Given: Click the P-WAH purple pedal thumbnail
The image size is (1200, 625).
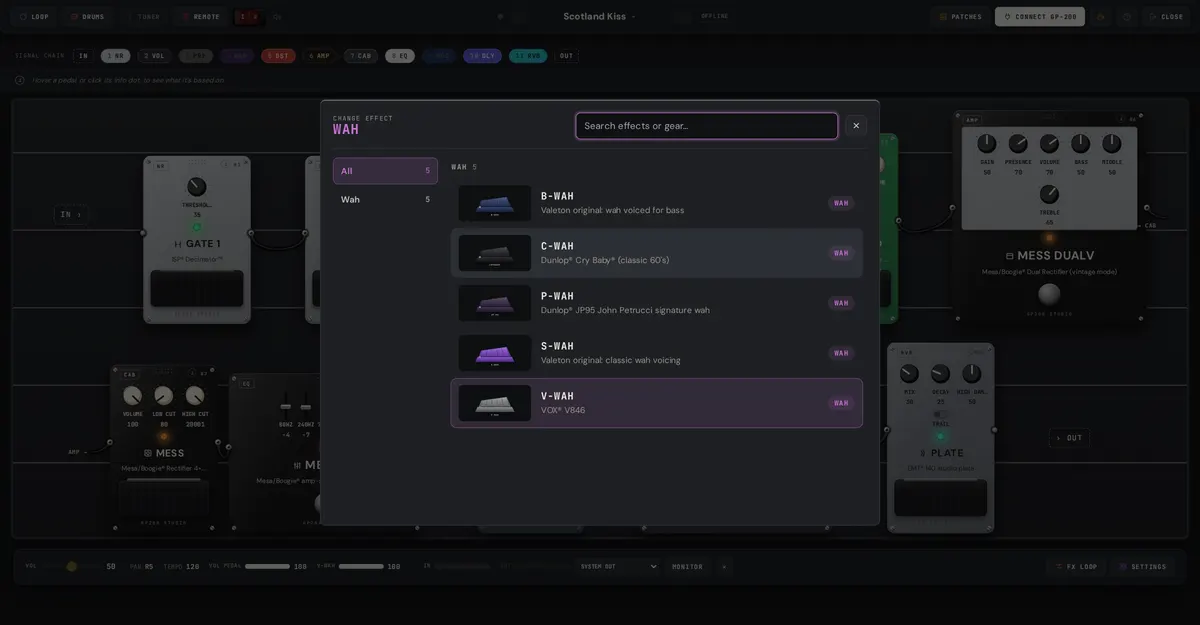Looking at the screenshot, I should pyautogui.click(x=495, y=303).
